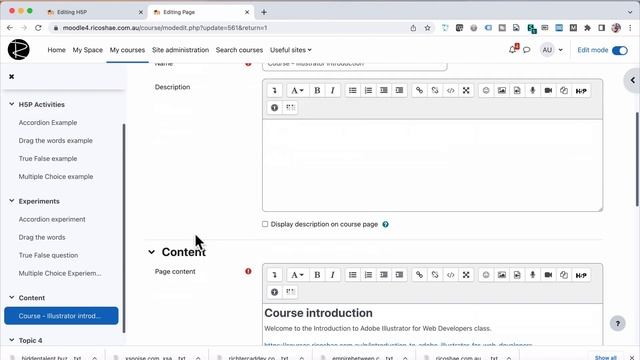This screenshot has width=640, height=360.
Task: Insert image in Page content editor
Action: click(x=501, y=275)
